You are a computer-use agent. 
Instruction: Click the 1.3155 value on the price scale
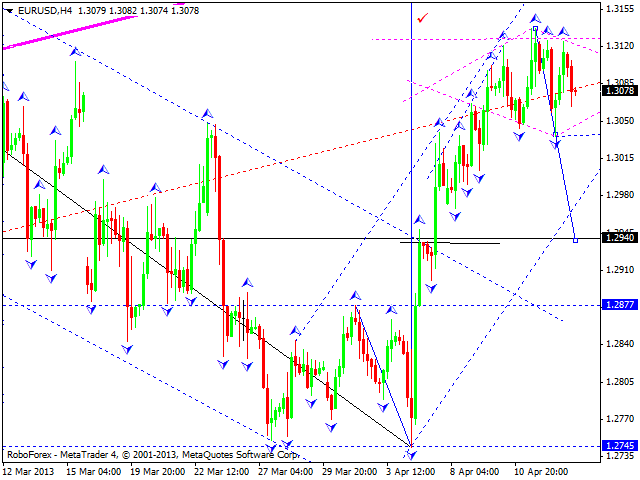pos(617,8)
